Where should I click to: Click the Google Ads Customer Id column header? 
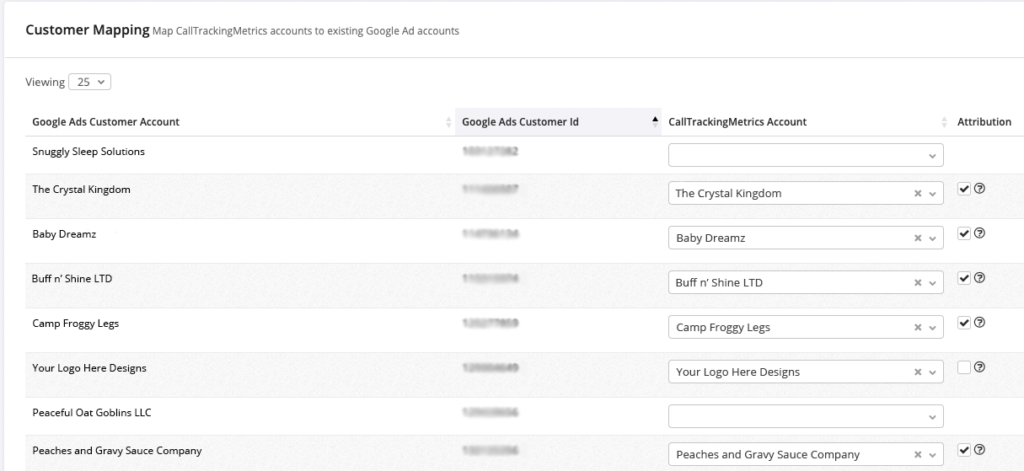pos(520,122)
